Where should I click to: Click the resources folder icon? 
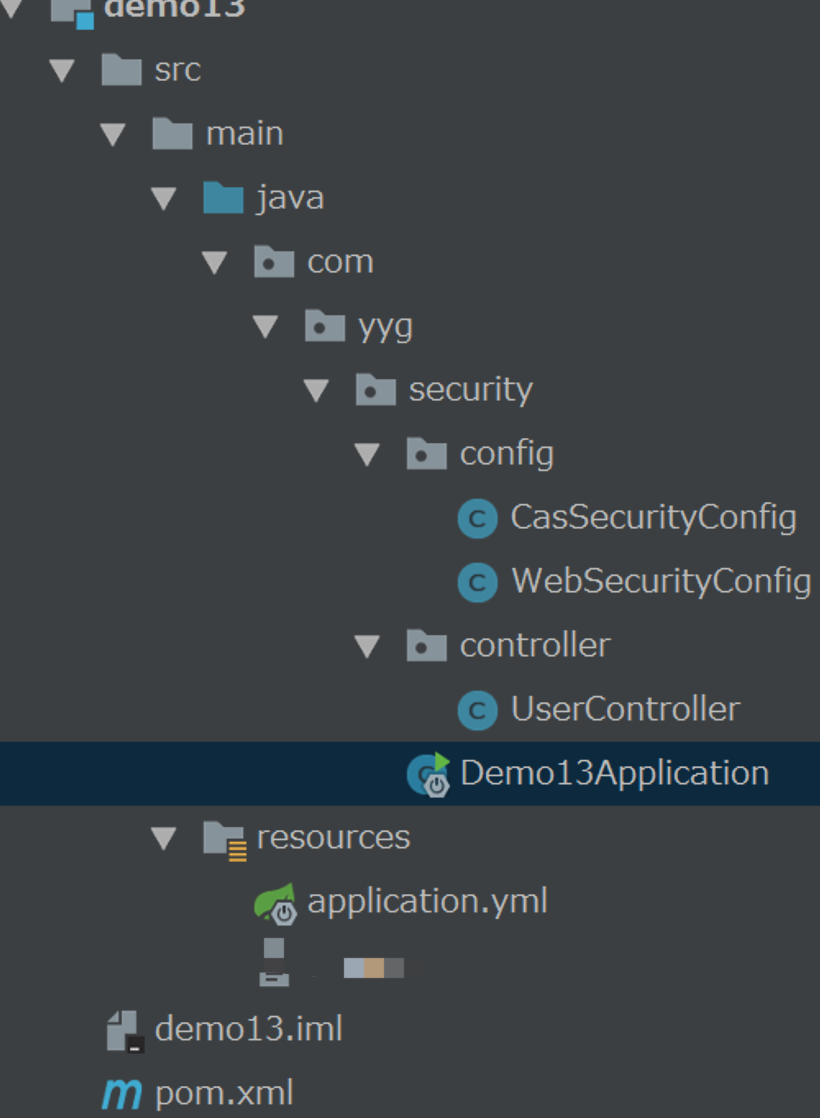pyautogui.click(x=224, y=837)
